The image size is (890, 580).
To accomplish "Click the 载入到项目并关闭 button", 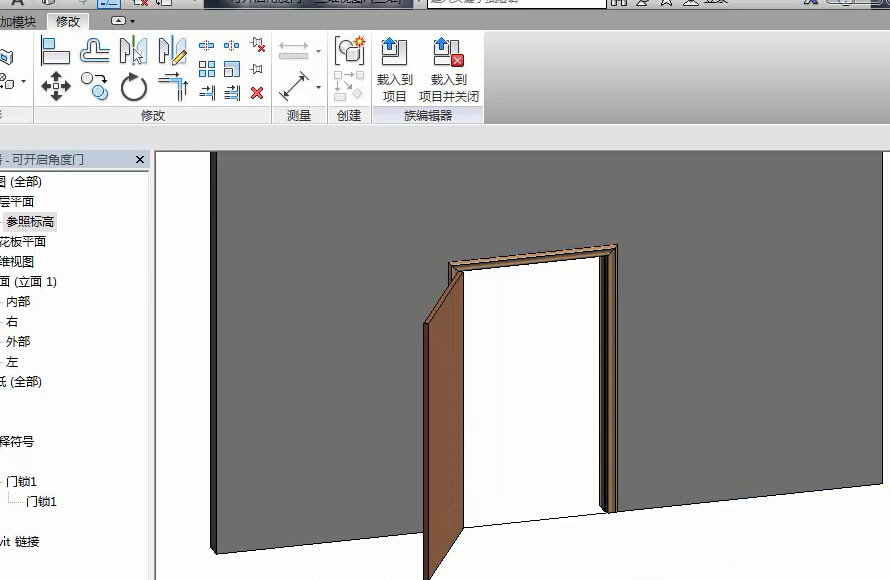I will (448, 70).
